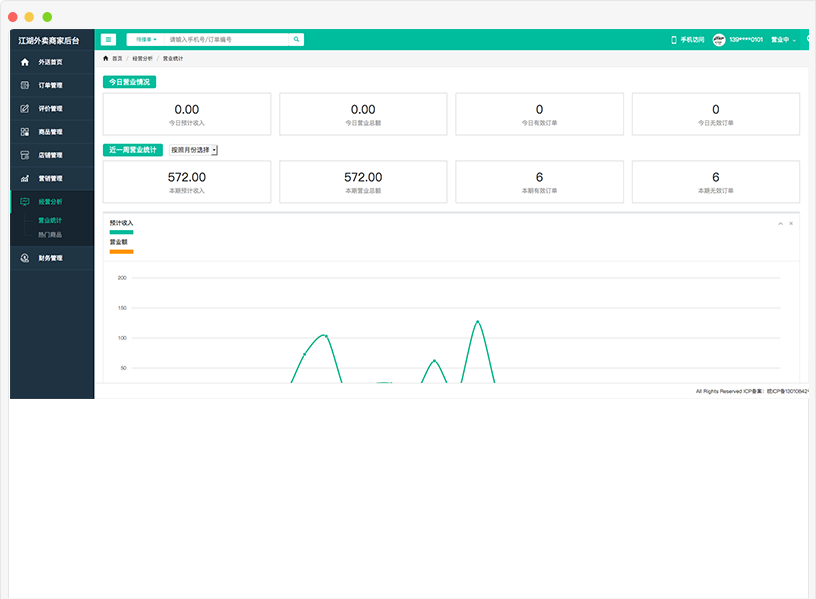
Task: Open the 营销管理 menu item
Action: click(52, 179)
